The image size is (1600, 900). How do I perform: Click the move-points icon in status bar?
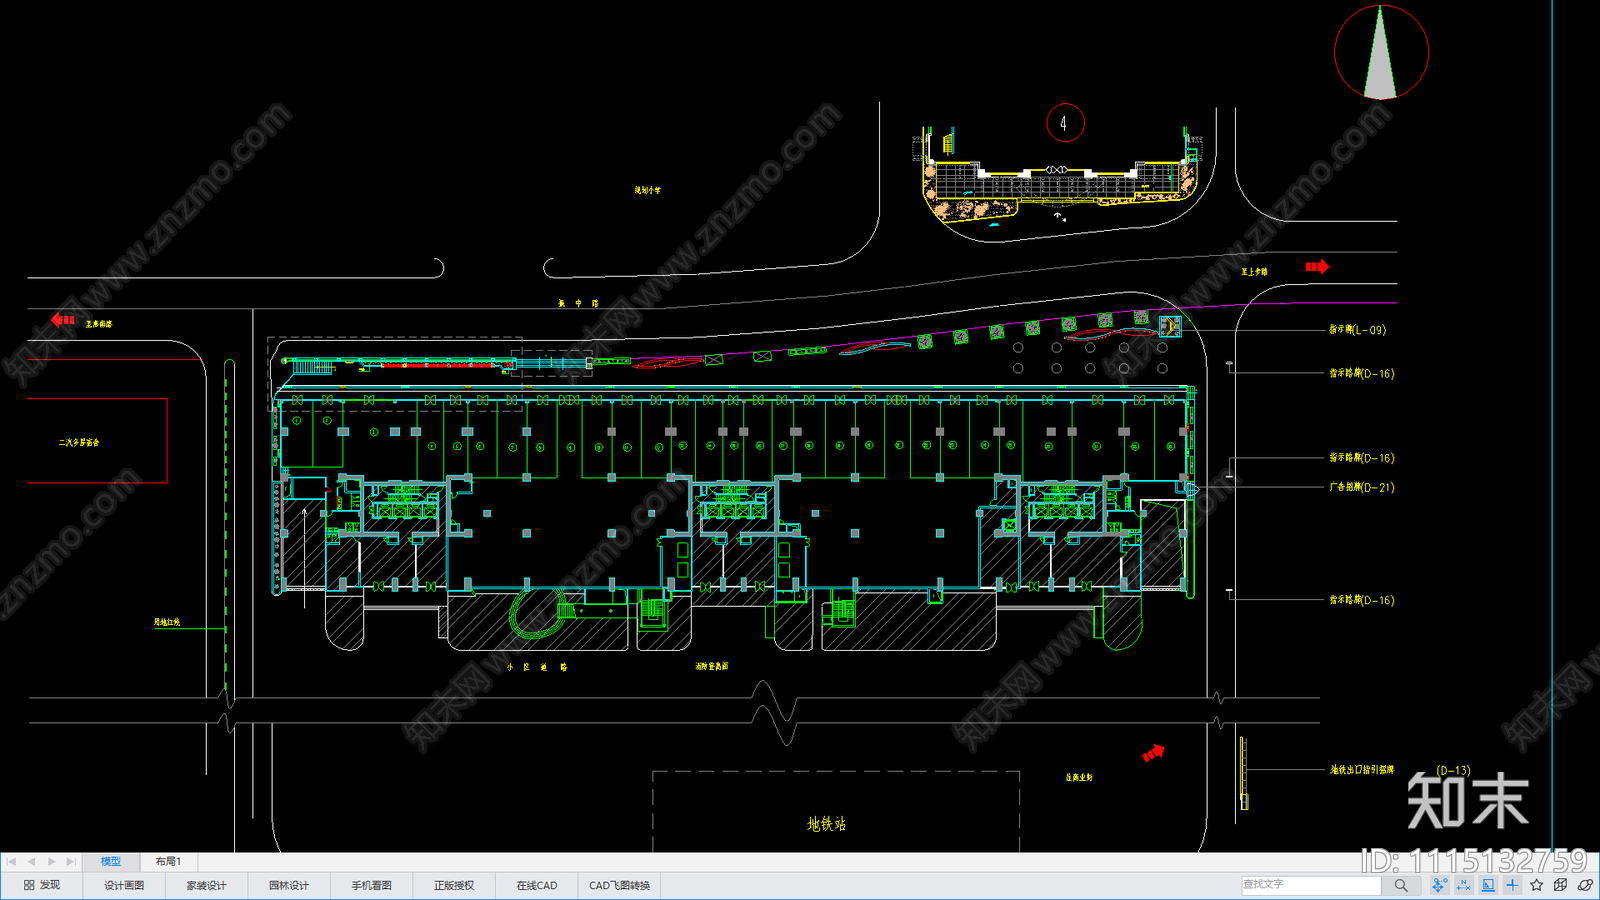(x=1439, y=885)
